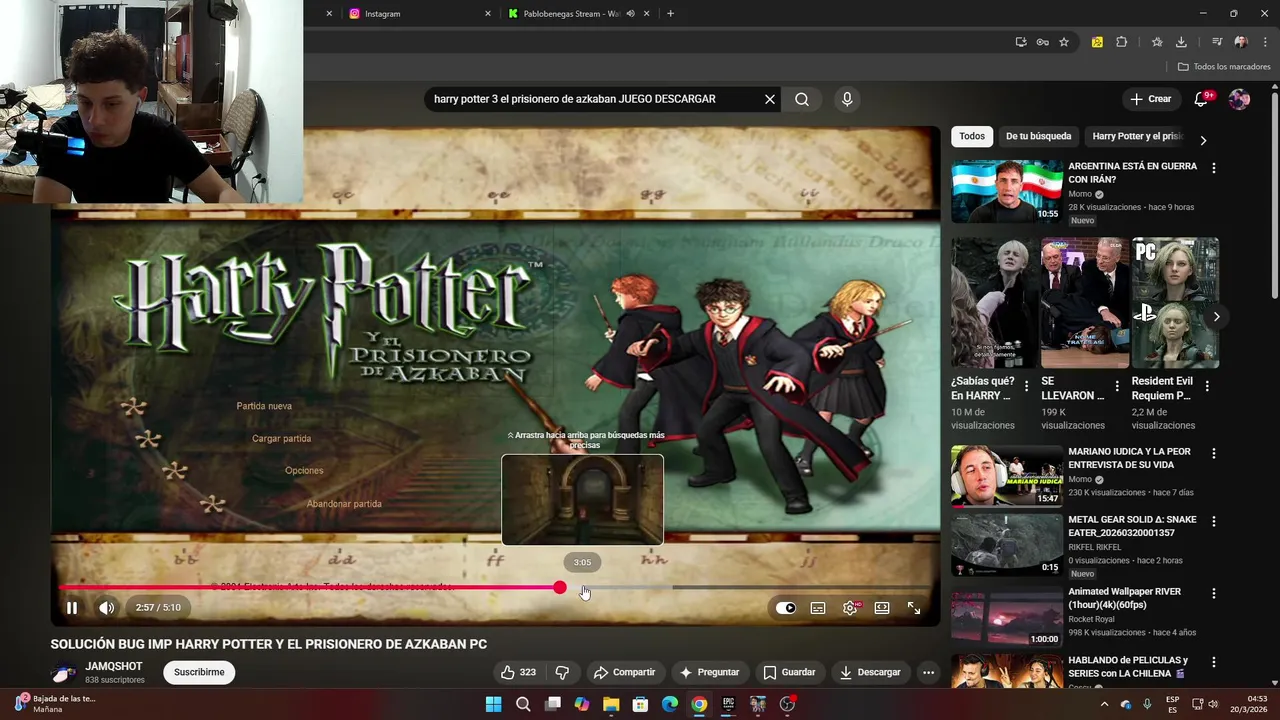1280x720 pixels.
Task: Open the Animated Wallpaper RIVER thumbnail
Action: coord(1007,616)
